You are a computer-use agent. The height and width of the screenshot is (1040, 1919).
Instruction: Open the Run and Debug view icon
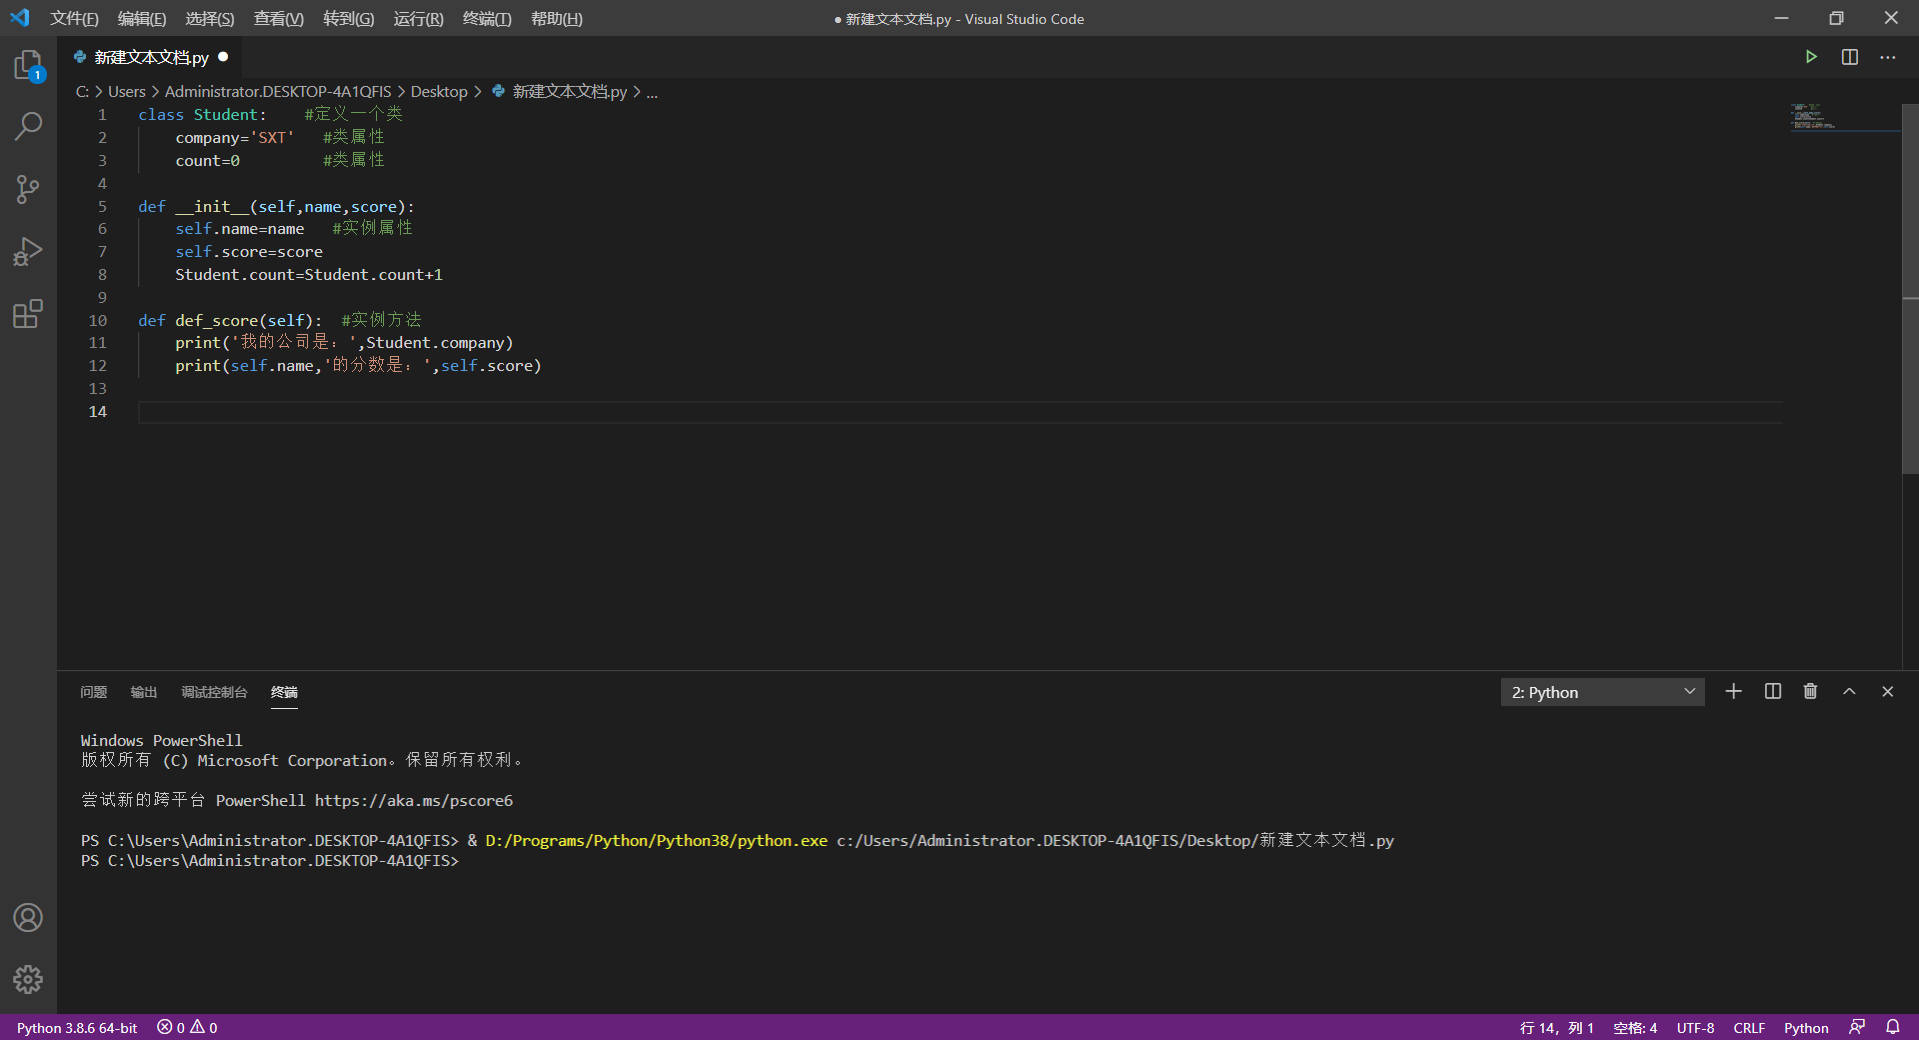point(28,251)
